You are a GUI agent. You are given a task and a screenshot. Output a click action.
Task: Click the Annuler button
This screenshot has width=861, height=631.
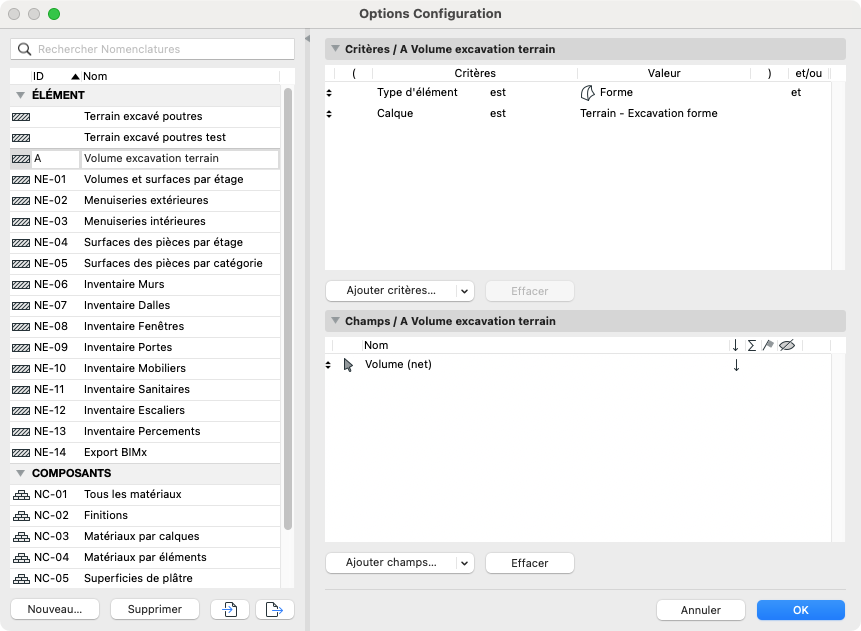point(701,610)
